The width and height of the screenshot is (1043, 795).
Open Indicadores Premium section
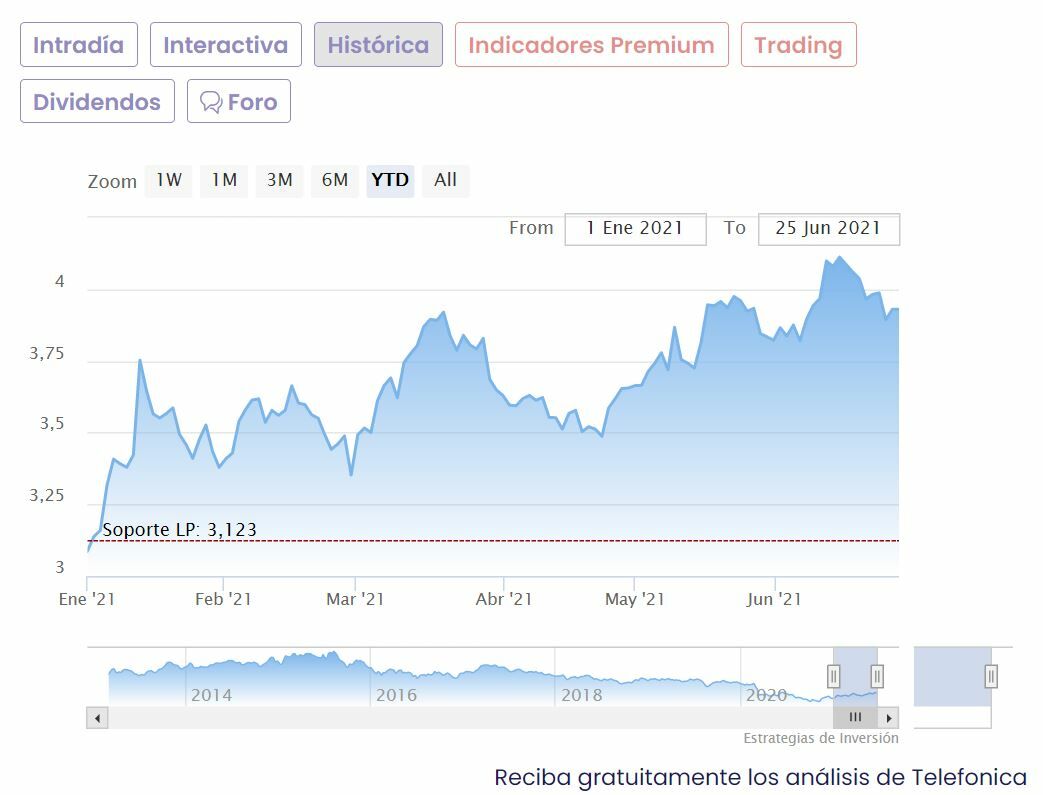pyautogui.click(x=591, y=45)
